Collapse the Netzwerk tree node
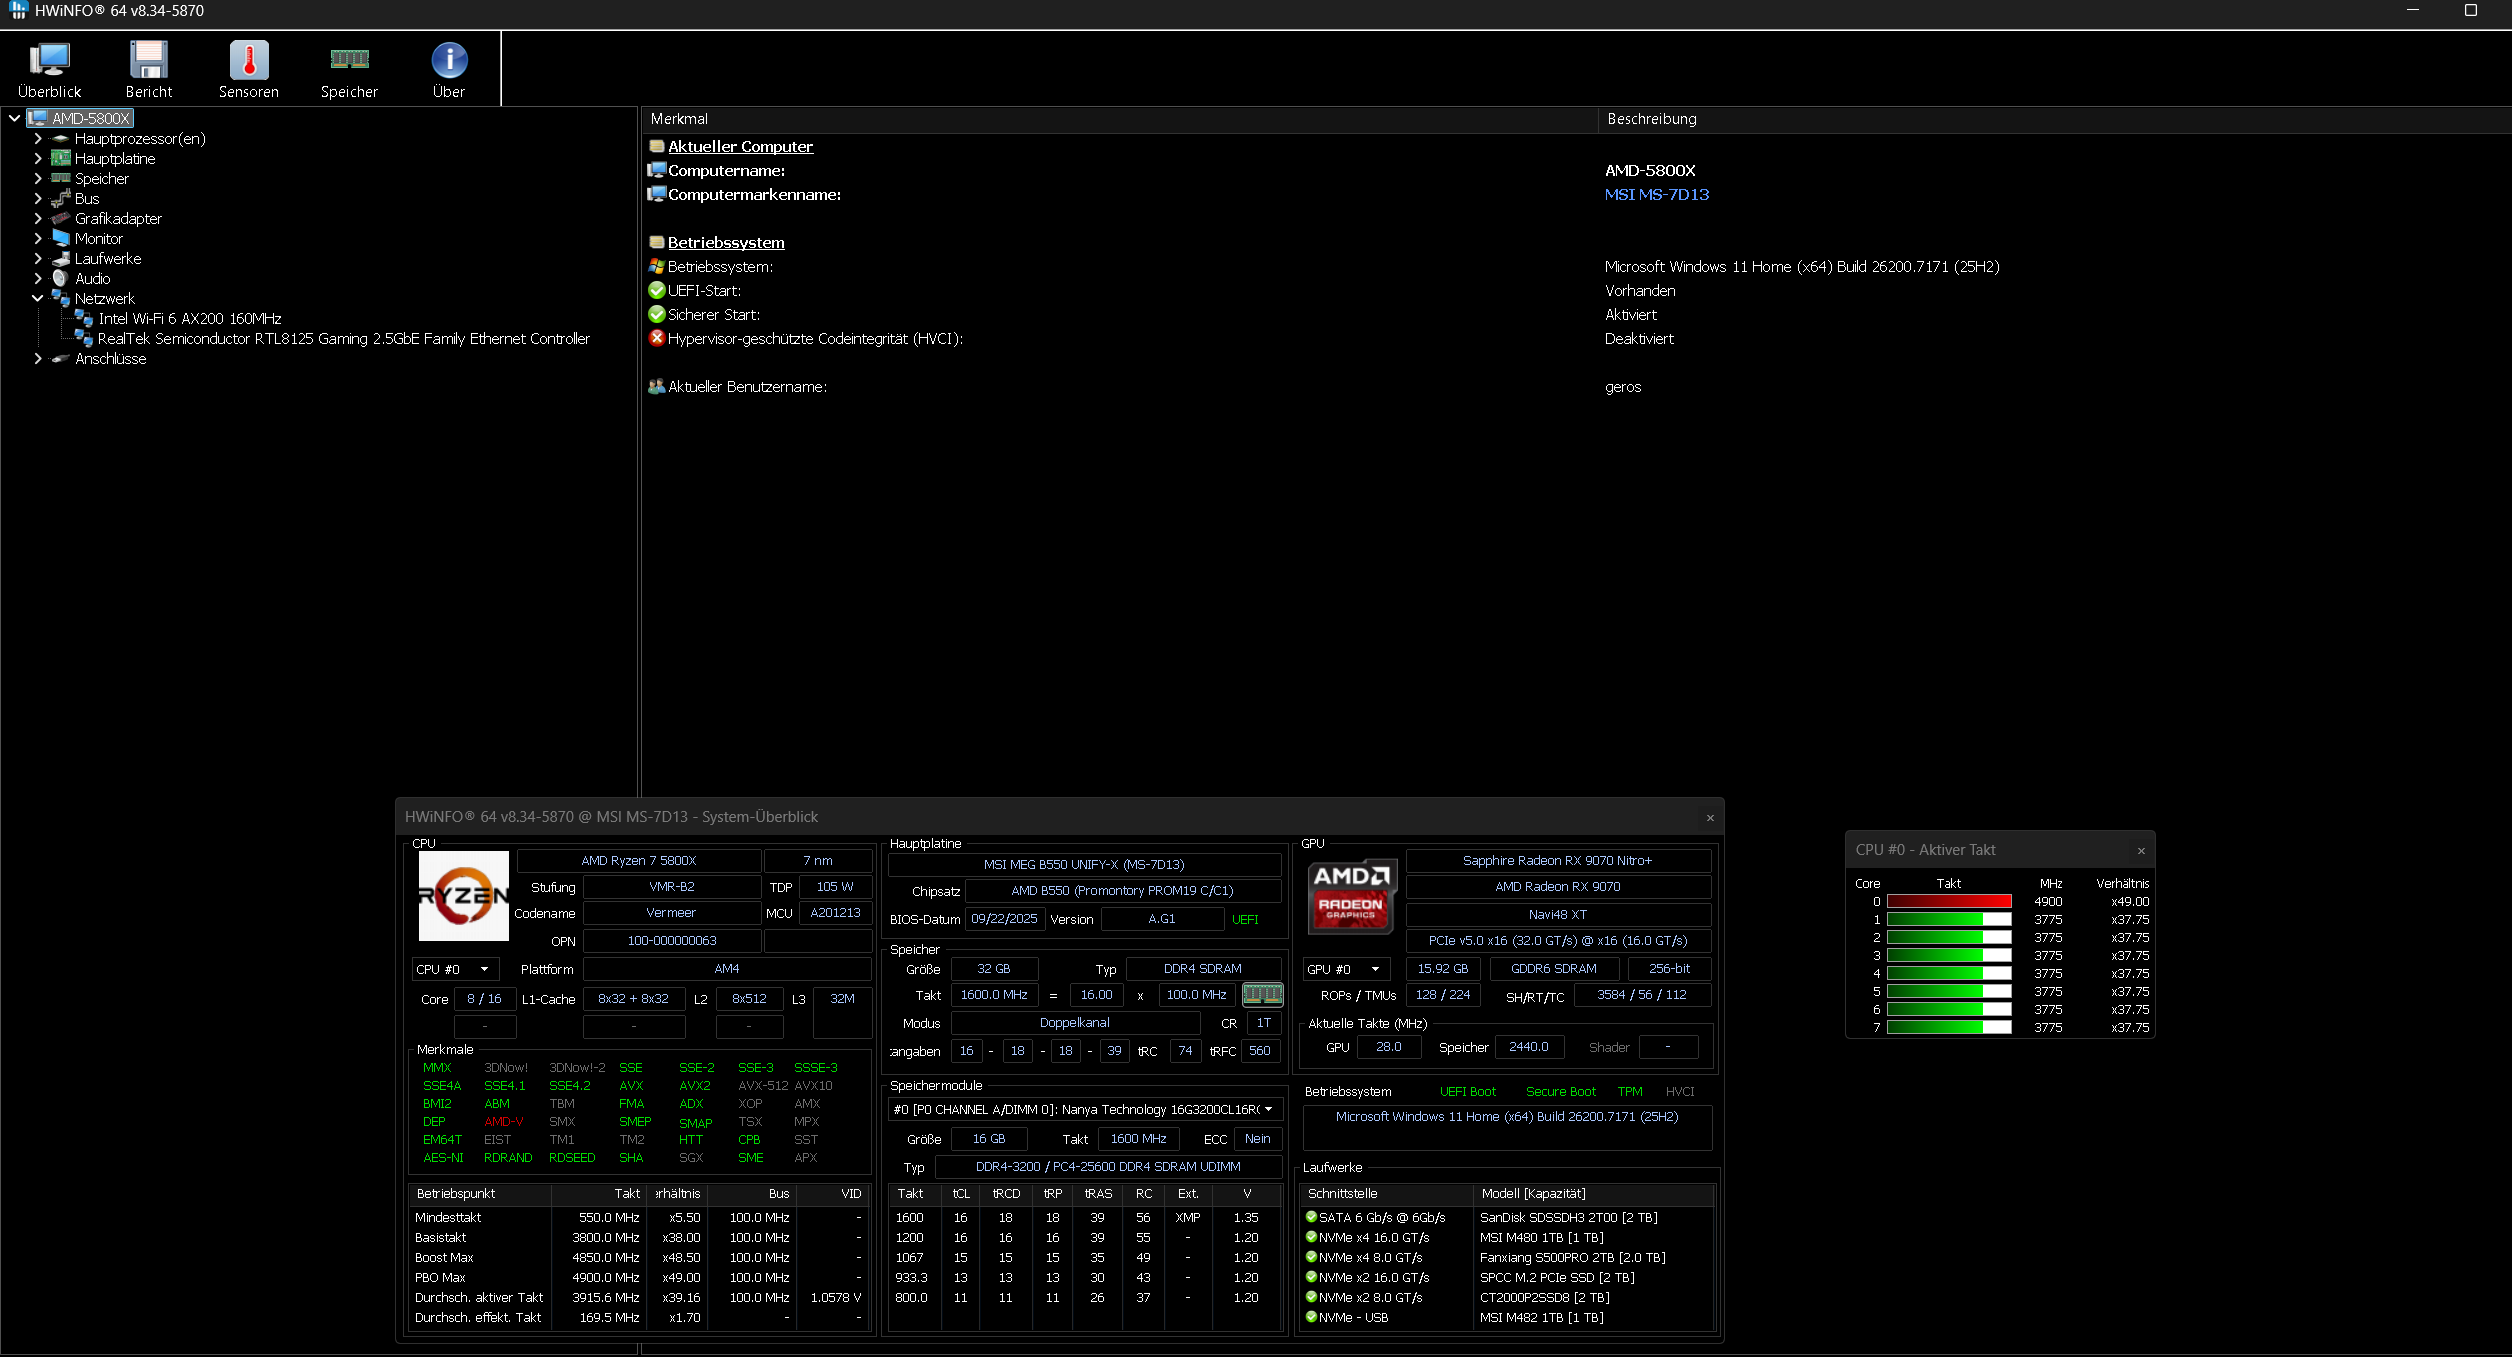The image size is (2512, 1357). point(38,299)
